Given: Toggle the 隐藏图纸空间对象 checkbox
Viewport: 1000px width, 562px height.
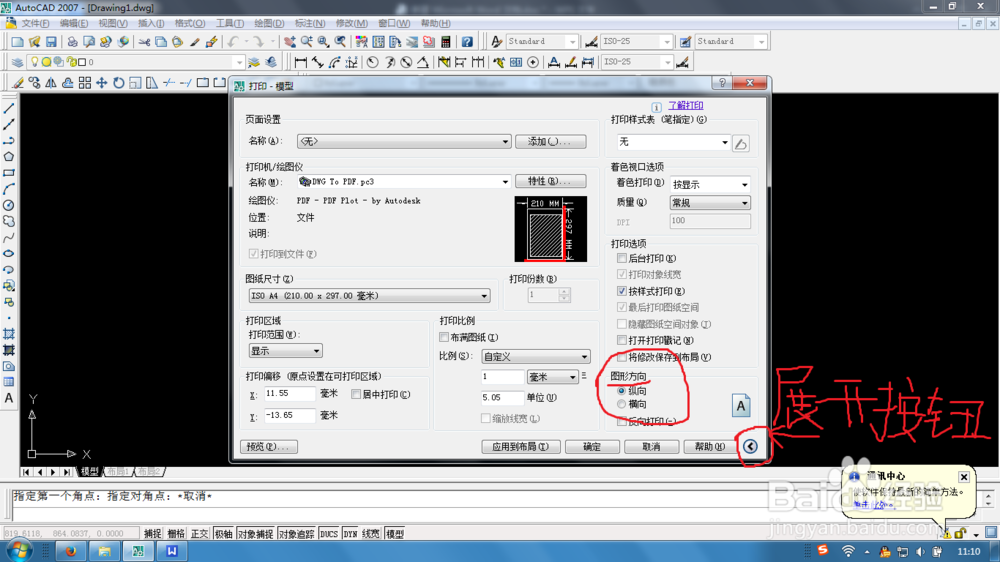Looking at the screenshot, I should pos(622,324).
